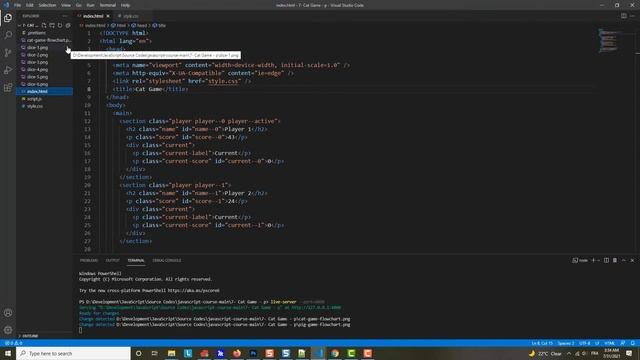Image resolution: width=640 pixels, height=360 pixels.
Task: Switch to the Output panel tab
Action: tap(113, 260)
